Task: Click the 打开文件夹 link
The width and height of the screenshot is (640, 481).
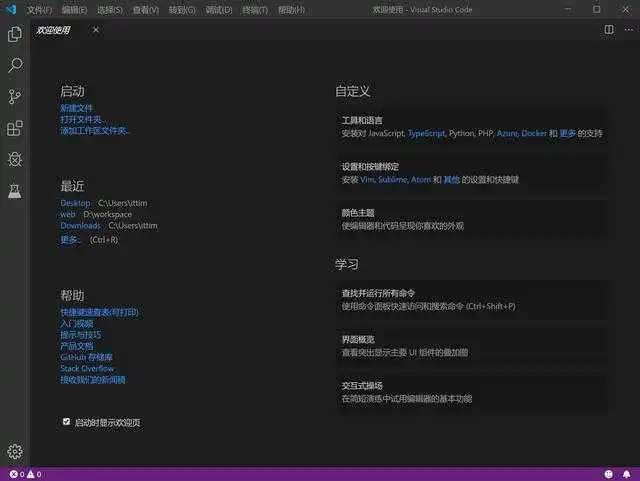Action: 83,119
